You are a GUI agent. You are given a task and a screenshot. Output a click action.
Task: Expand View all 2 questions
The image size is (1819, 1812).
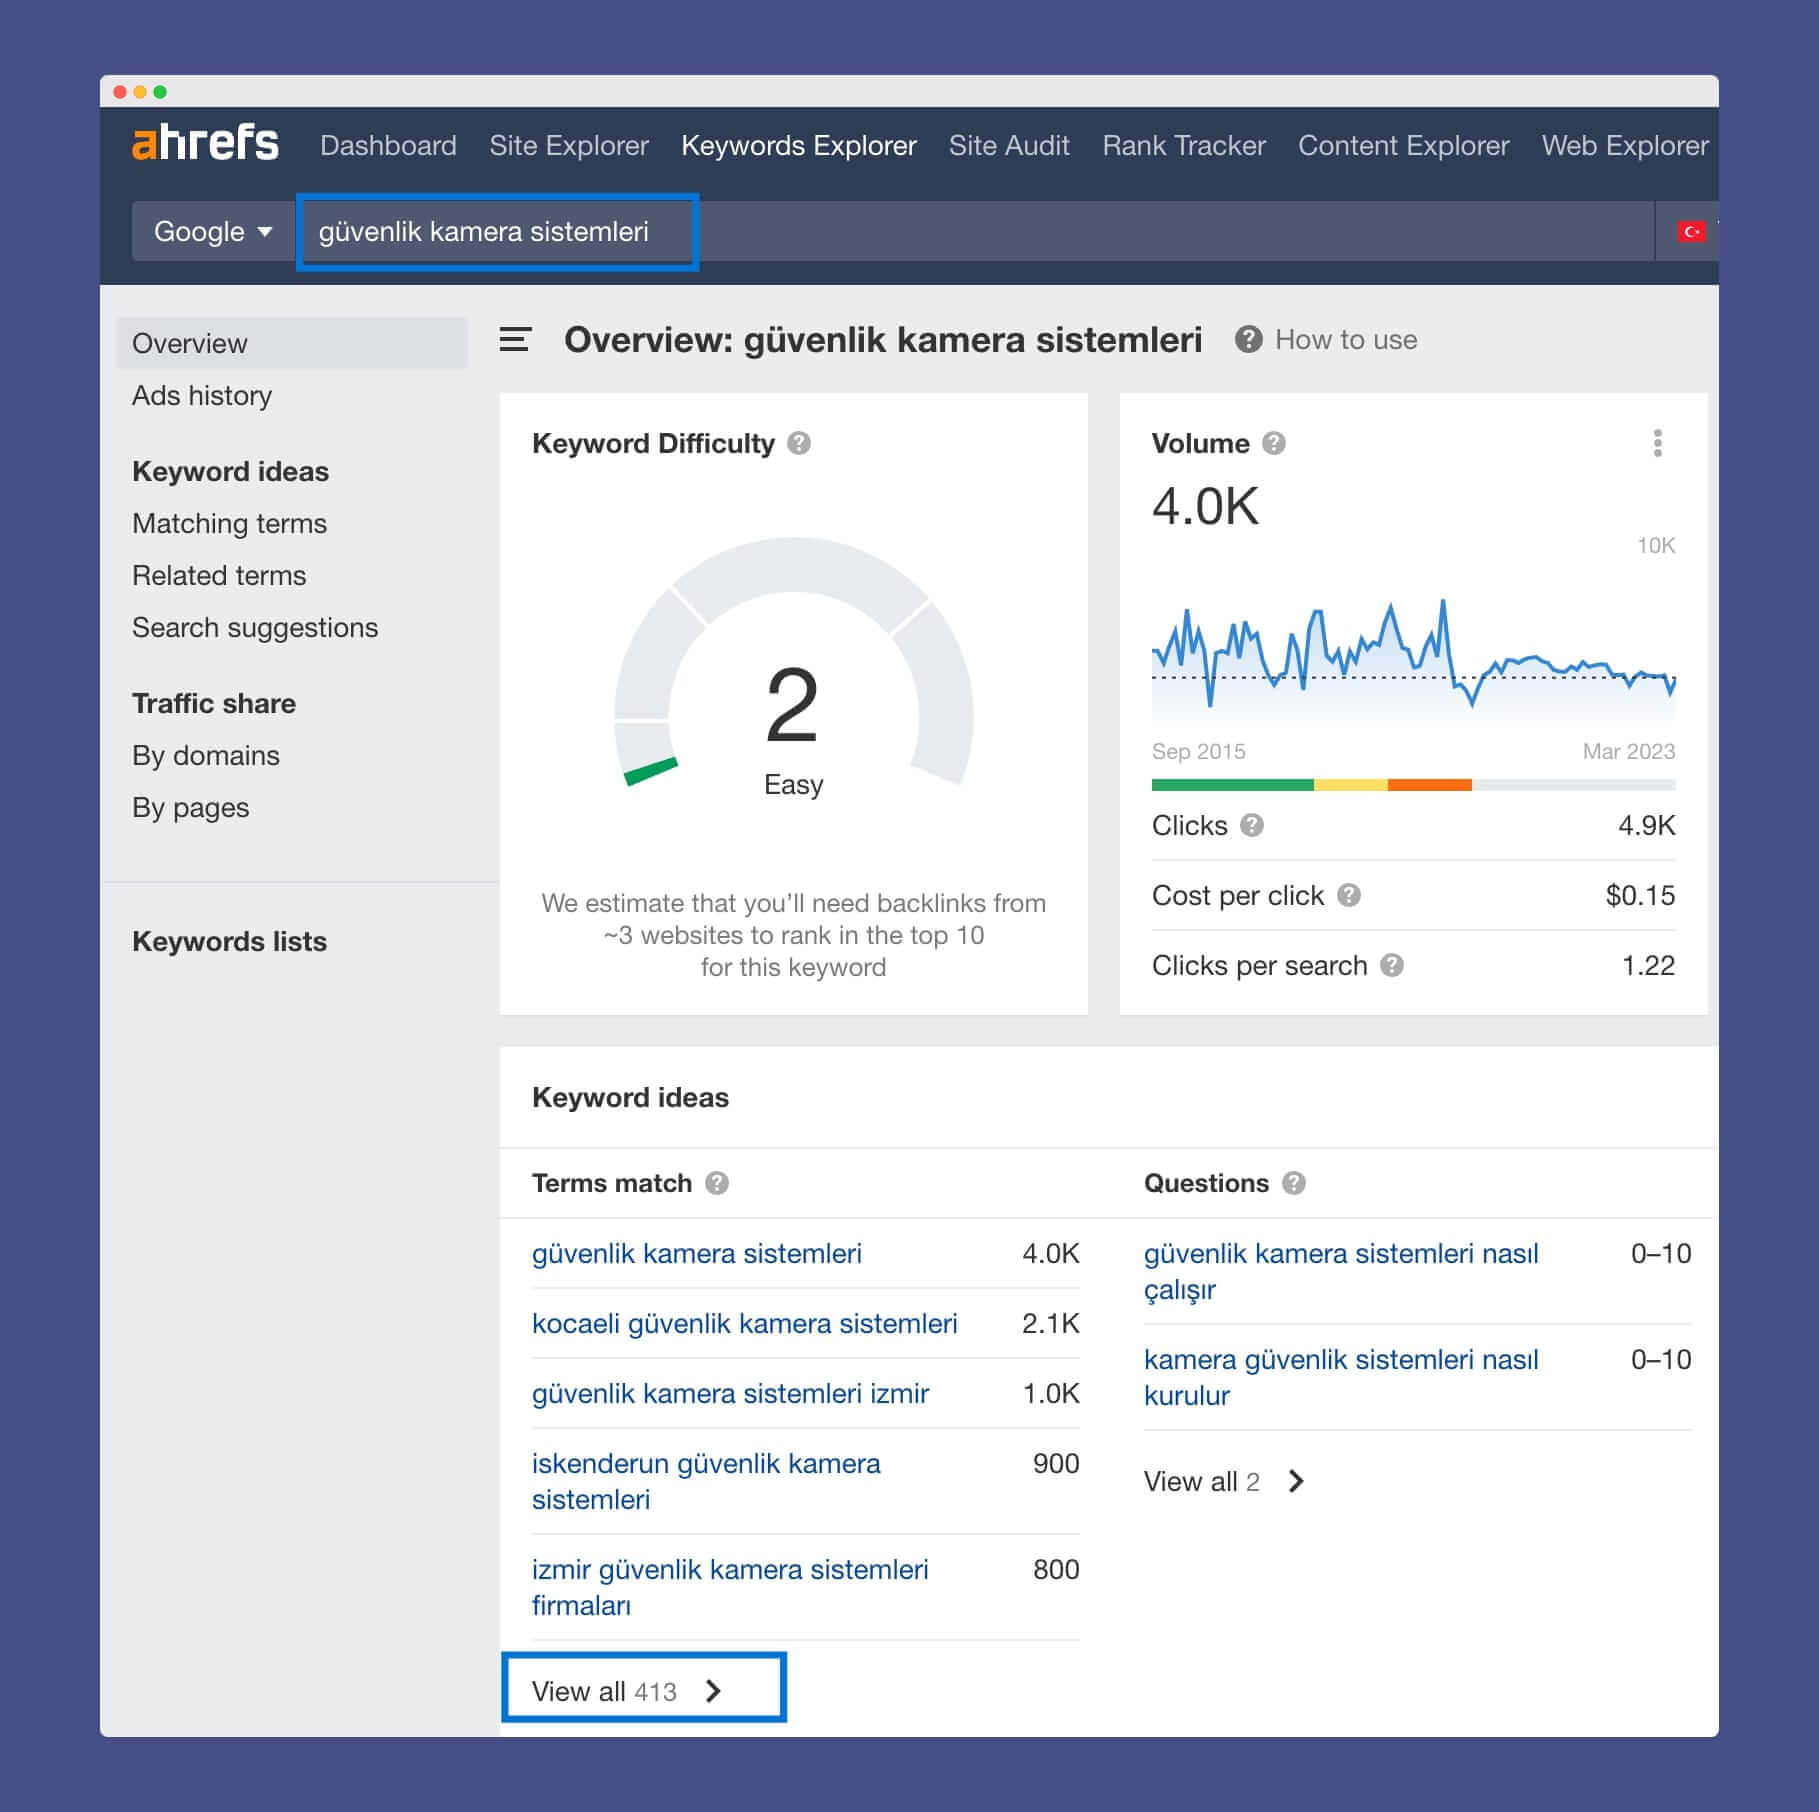coord(1224,1481)
